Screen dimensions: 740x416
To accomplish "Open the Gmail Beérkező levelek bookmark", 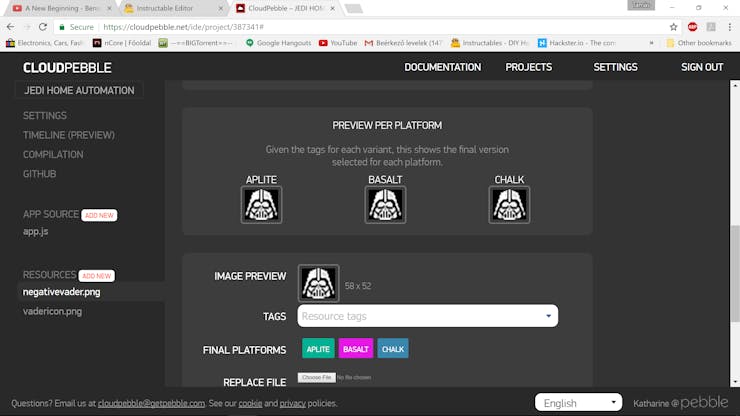I will tap(404, 43).
